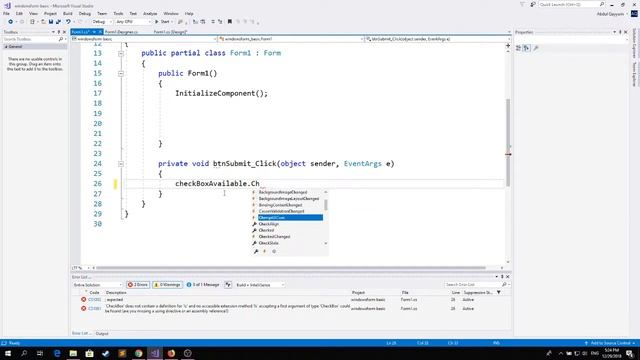The image size is (640, 360).
Task: Open the Debug configuration dropdown
Action: tap(101, 22)
